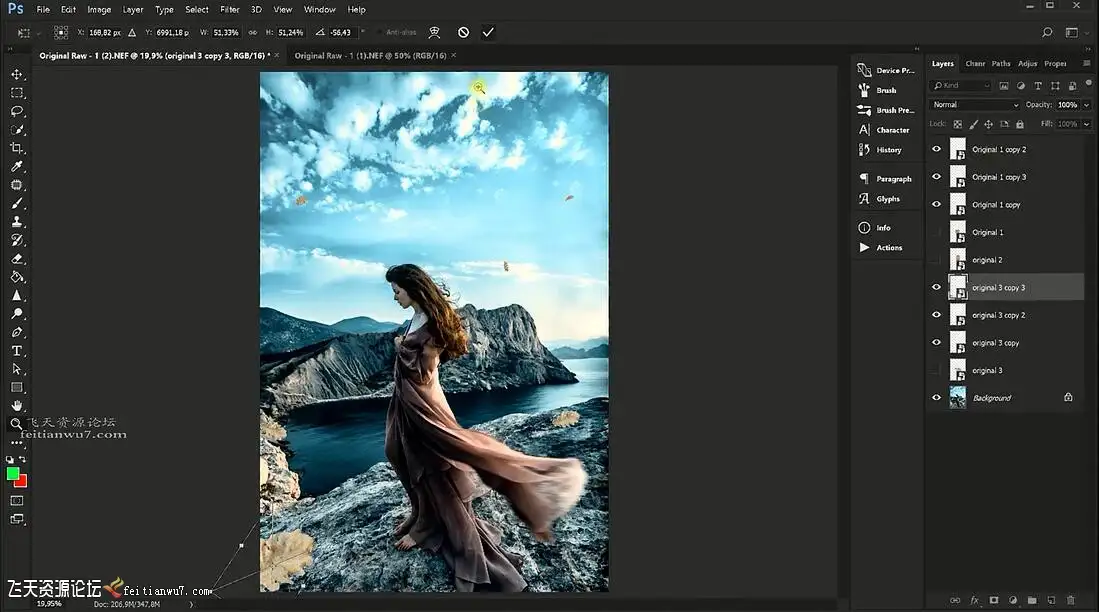Cancel the transform in the options bar

[463, 32]
